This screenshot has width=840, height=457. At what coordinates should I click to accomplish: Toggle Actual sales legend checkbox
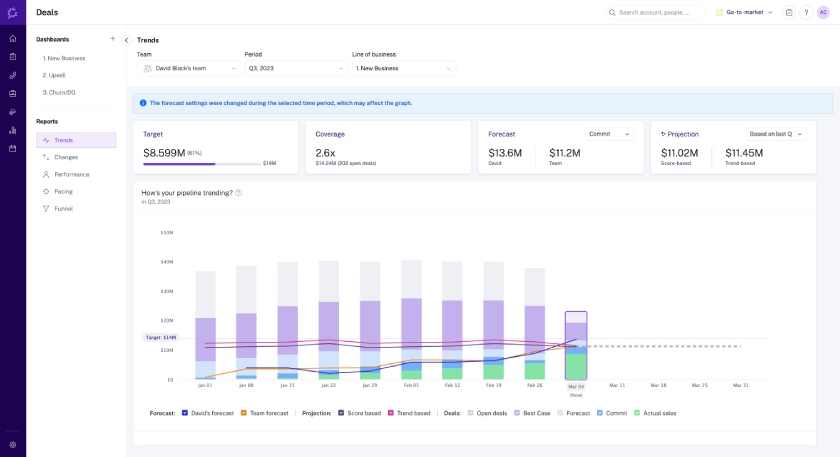(637, 413)
